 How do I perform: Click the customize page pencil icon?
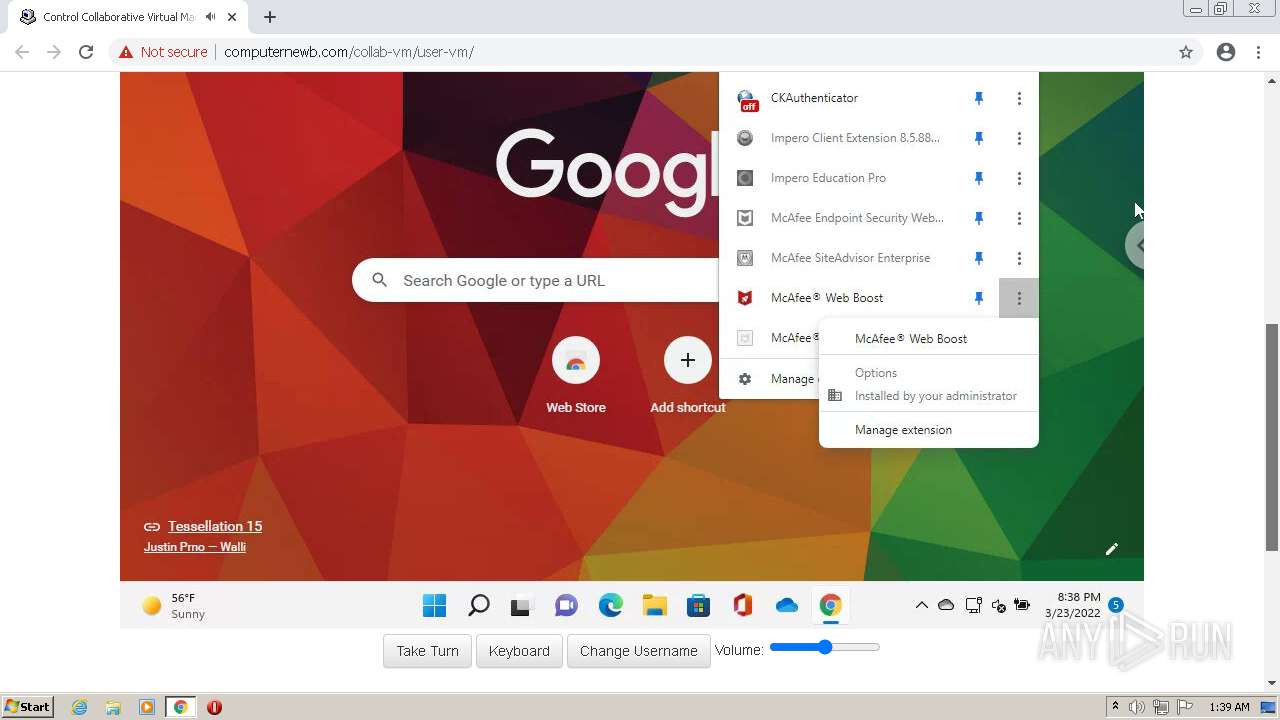(x=1111, y=549)
